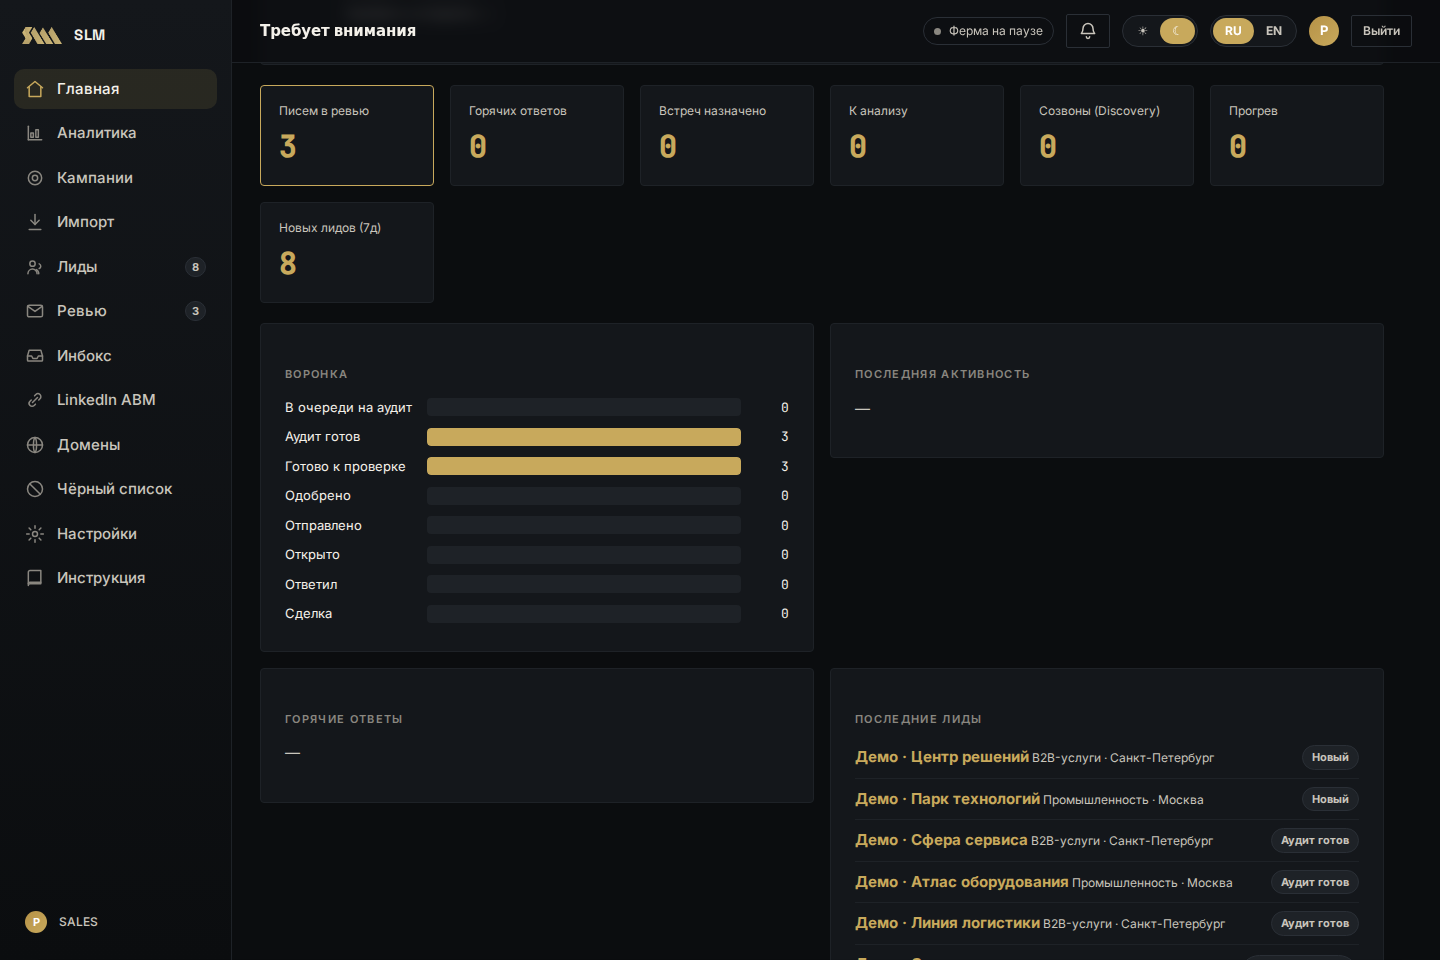Image resolution: width=1440 pixels, height=960 pixels.
Task: Click the Ферма на паузе status pill
Action: pos(988,31)
